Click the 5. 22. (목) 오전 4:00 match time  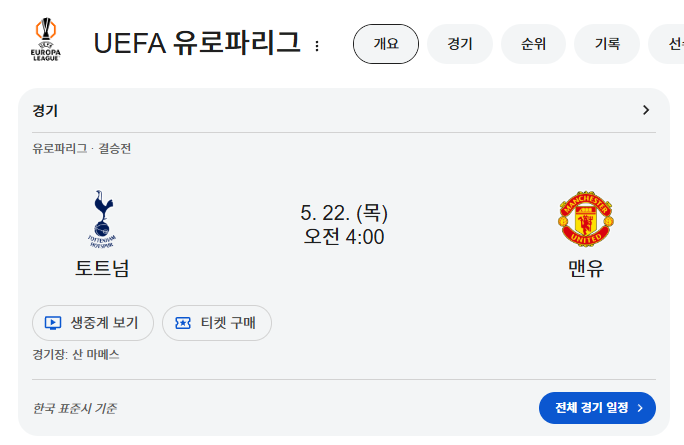pos(344,225)
